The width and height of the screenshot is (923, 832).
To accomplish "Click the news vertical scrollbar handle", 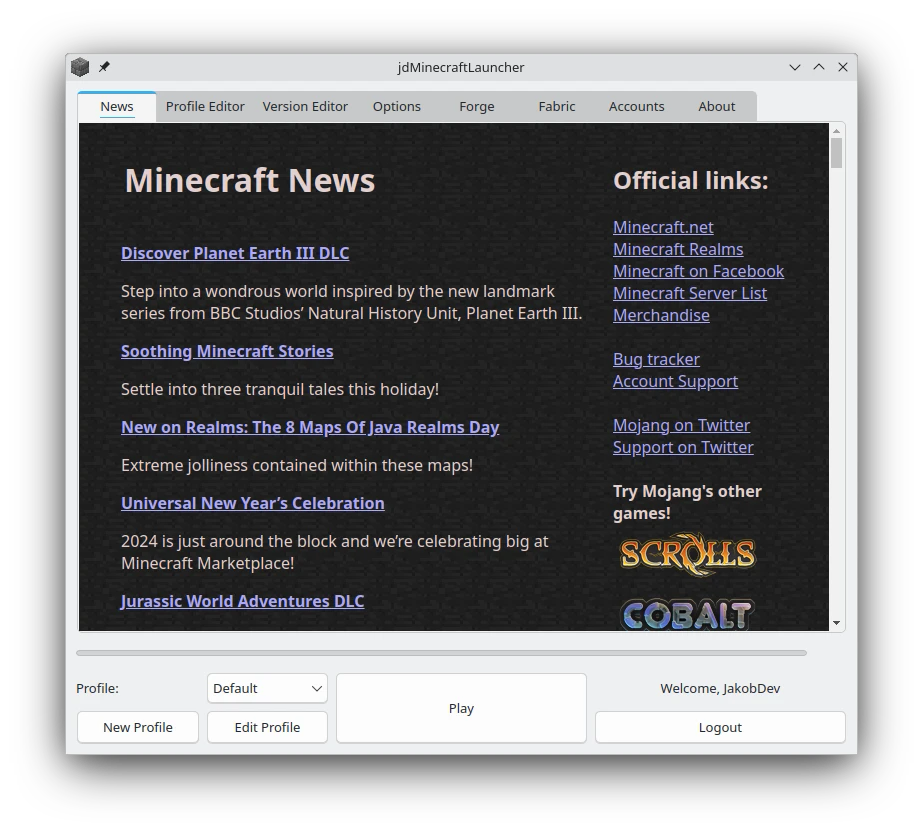I will pyautogui.click(x=836, y=153).
